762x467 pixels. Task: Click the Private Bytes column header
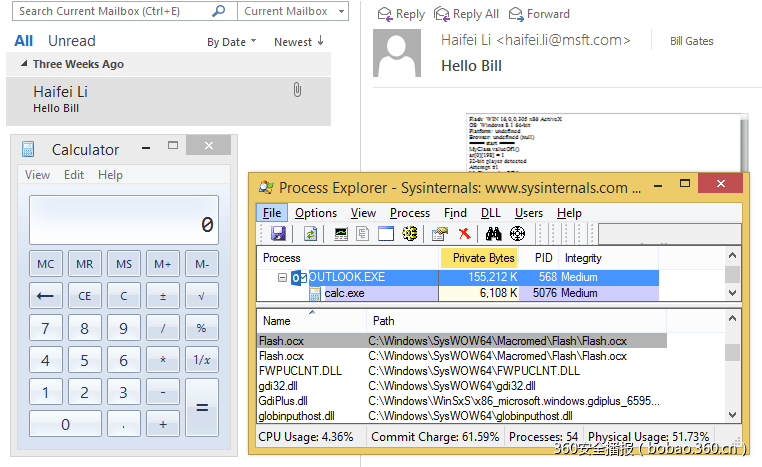pyautogui.click(x=483, y=258)
